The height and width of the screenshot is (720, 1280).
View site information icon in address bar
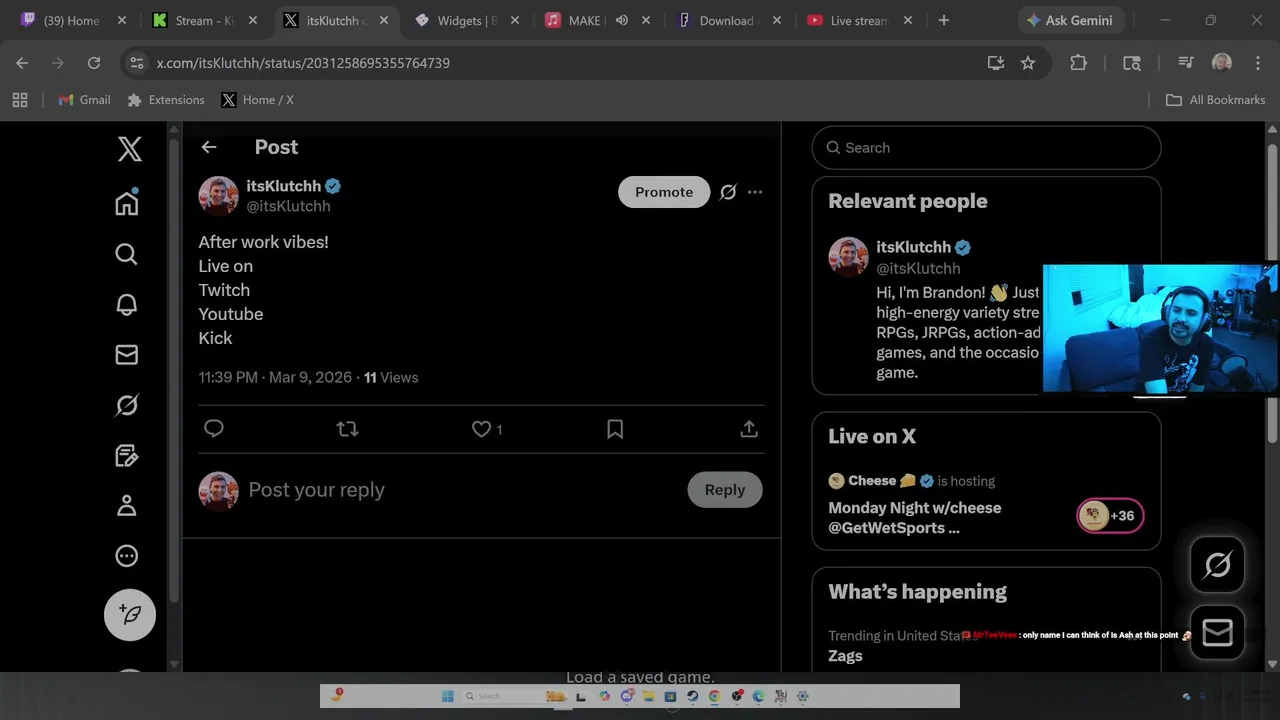138,63
